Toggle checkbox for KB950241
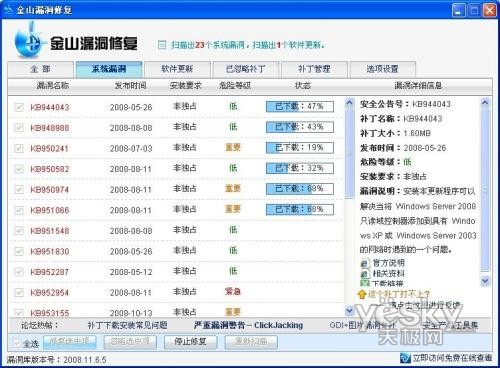500x368 pixels. coord(19,148)
